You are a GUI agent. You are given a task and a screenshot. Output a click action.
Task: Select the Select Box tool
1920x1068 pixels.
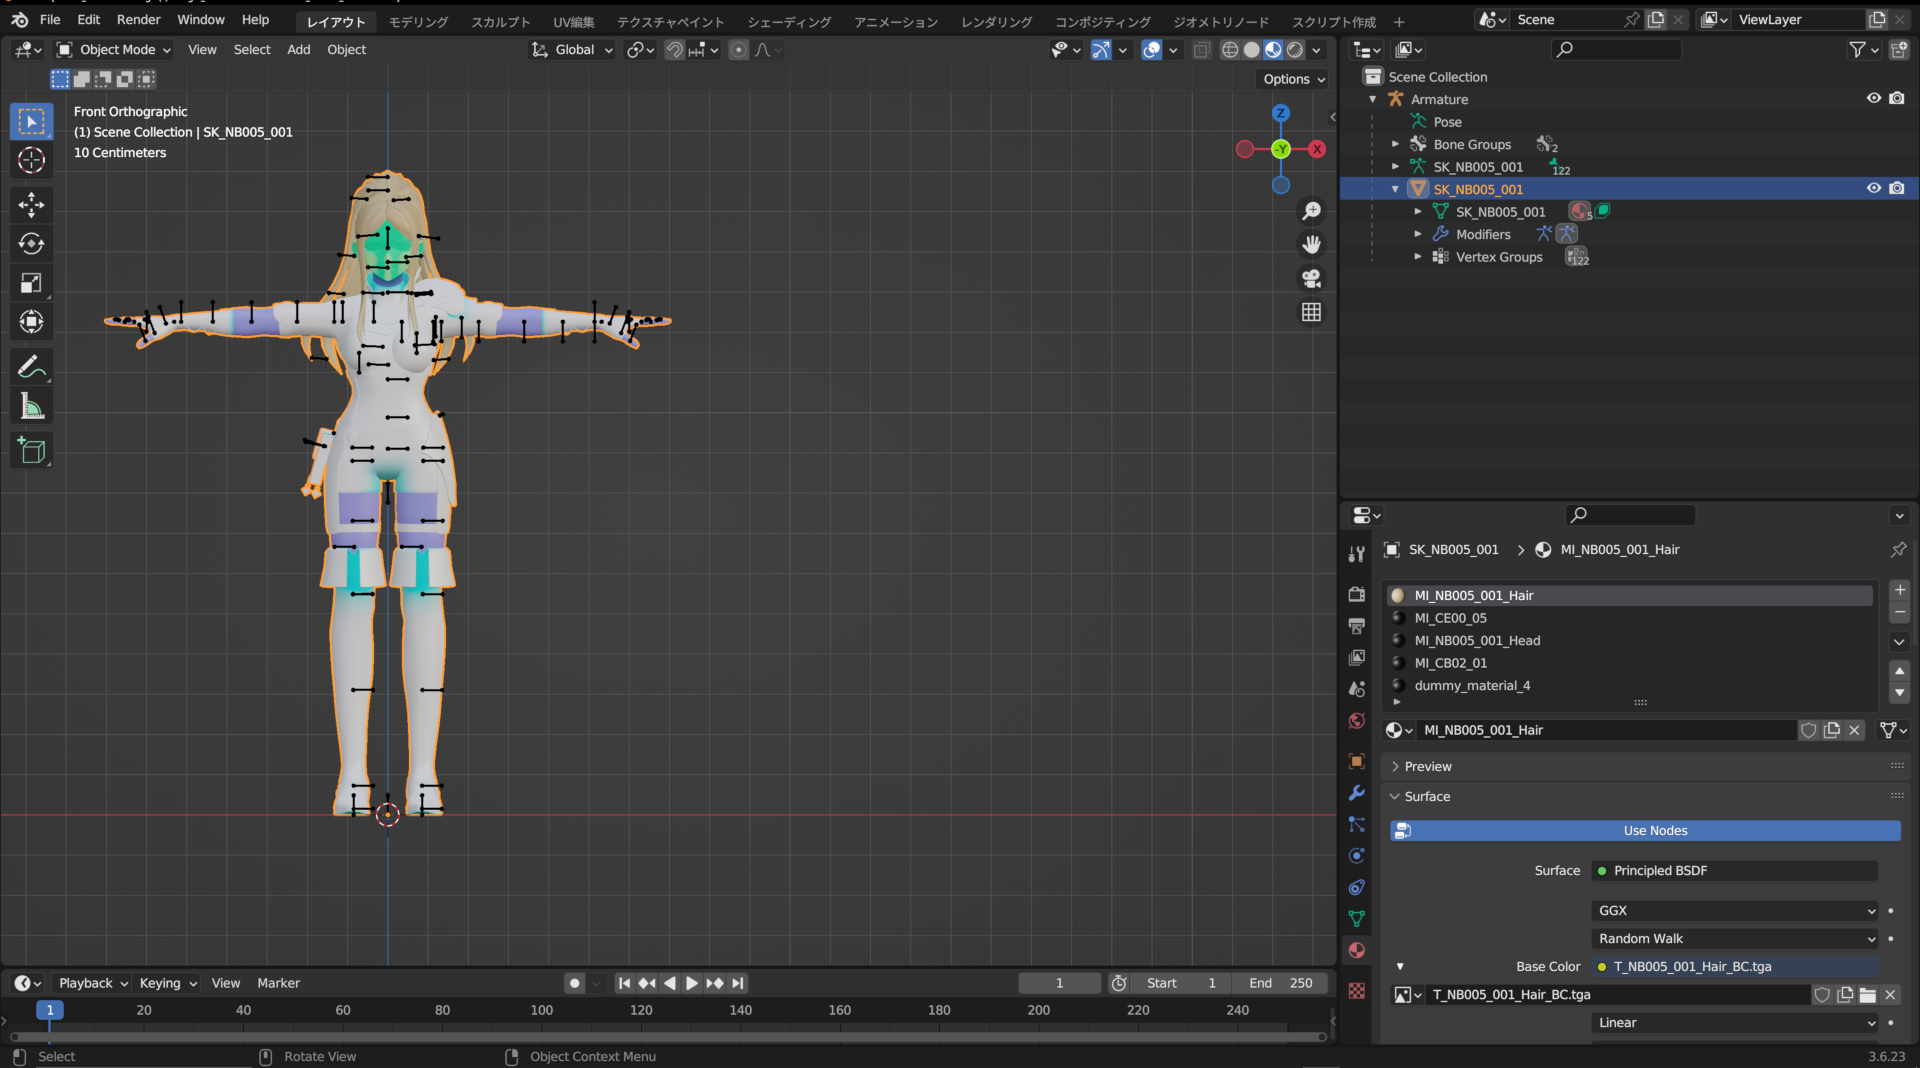(31, 121)
